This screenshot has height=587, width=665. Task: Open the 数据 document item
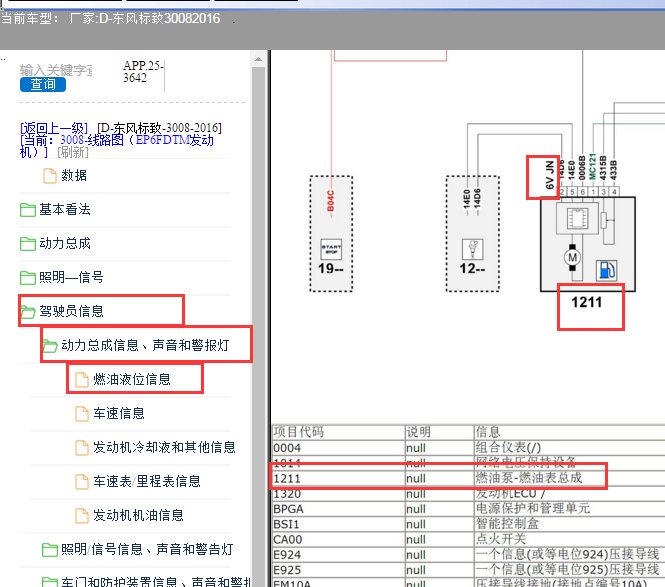(x=74, y=175)
